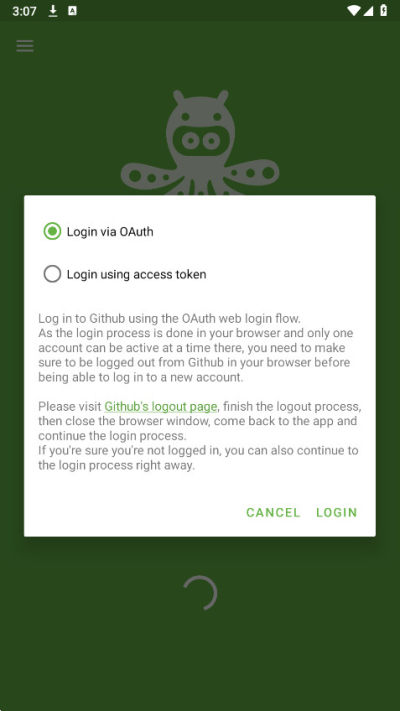
Task: Open Github's logout page link
Action: pyautogui.click(x=161, y=406)
